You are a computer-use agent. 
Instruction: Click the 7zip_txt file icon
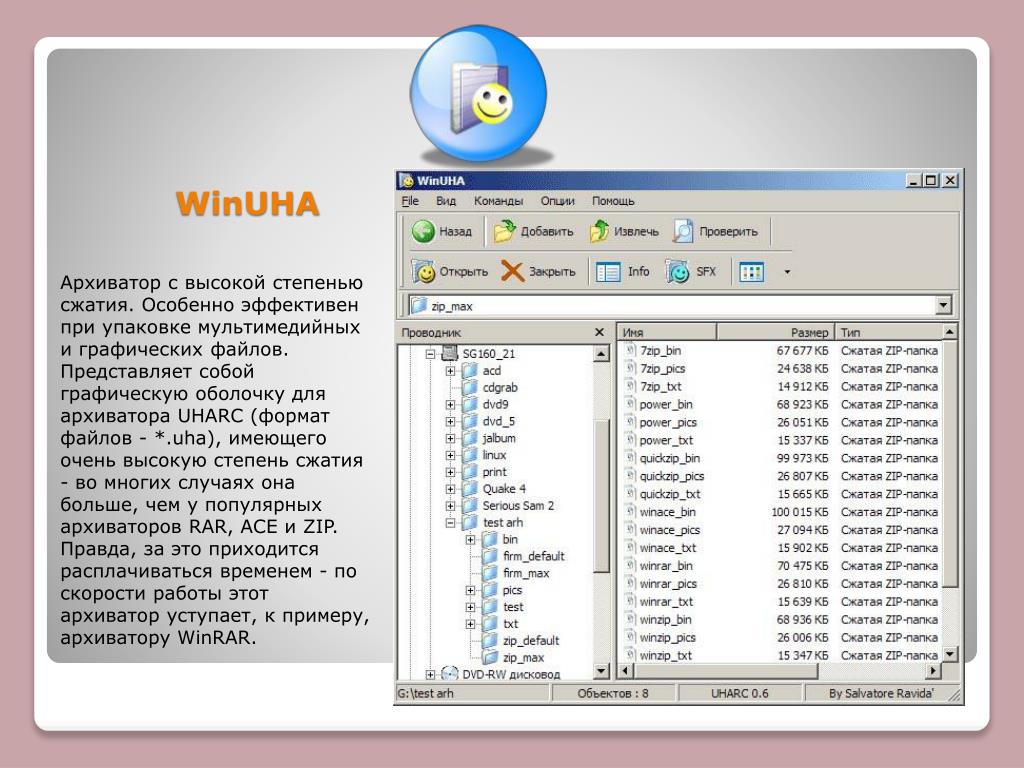pos(630,387)
